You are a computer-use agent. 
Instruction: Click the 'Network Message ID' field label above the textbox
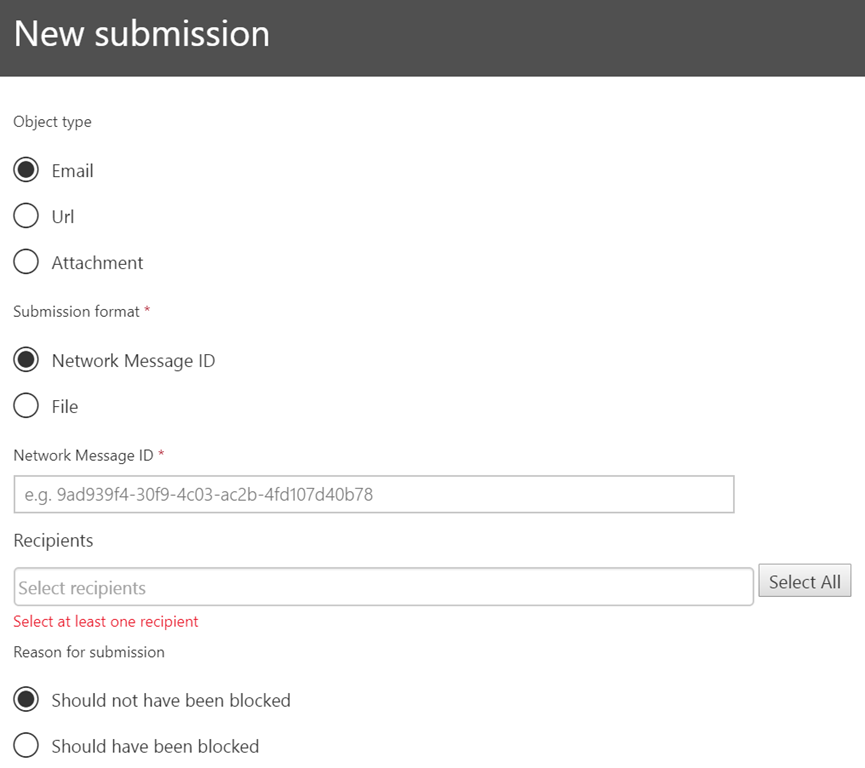coord(83,456)
